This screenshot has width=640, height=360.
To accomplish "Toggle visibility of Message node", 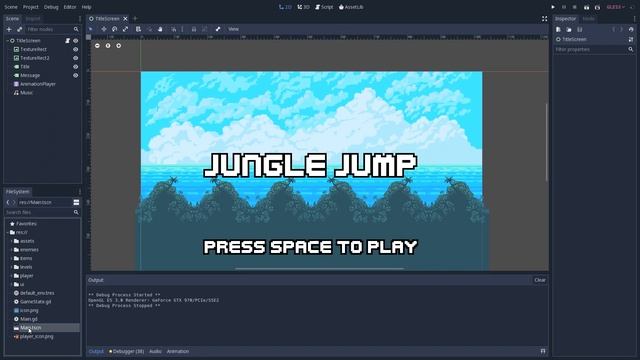I will click(x=76, y=76).
